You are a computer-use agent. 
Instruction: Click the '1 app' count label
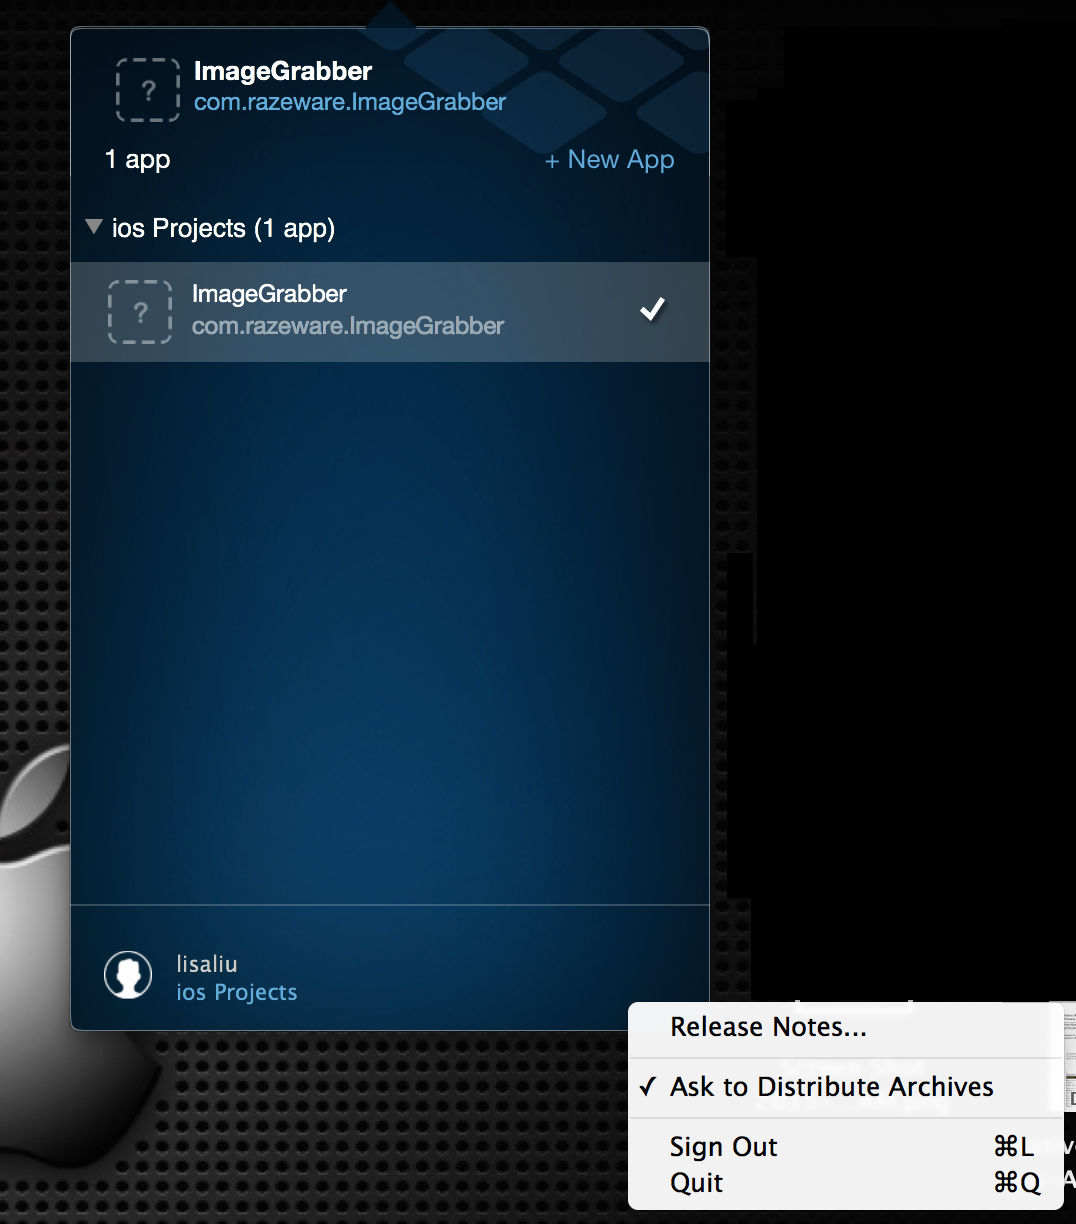click(138, 160)
